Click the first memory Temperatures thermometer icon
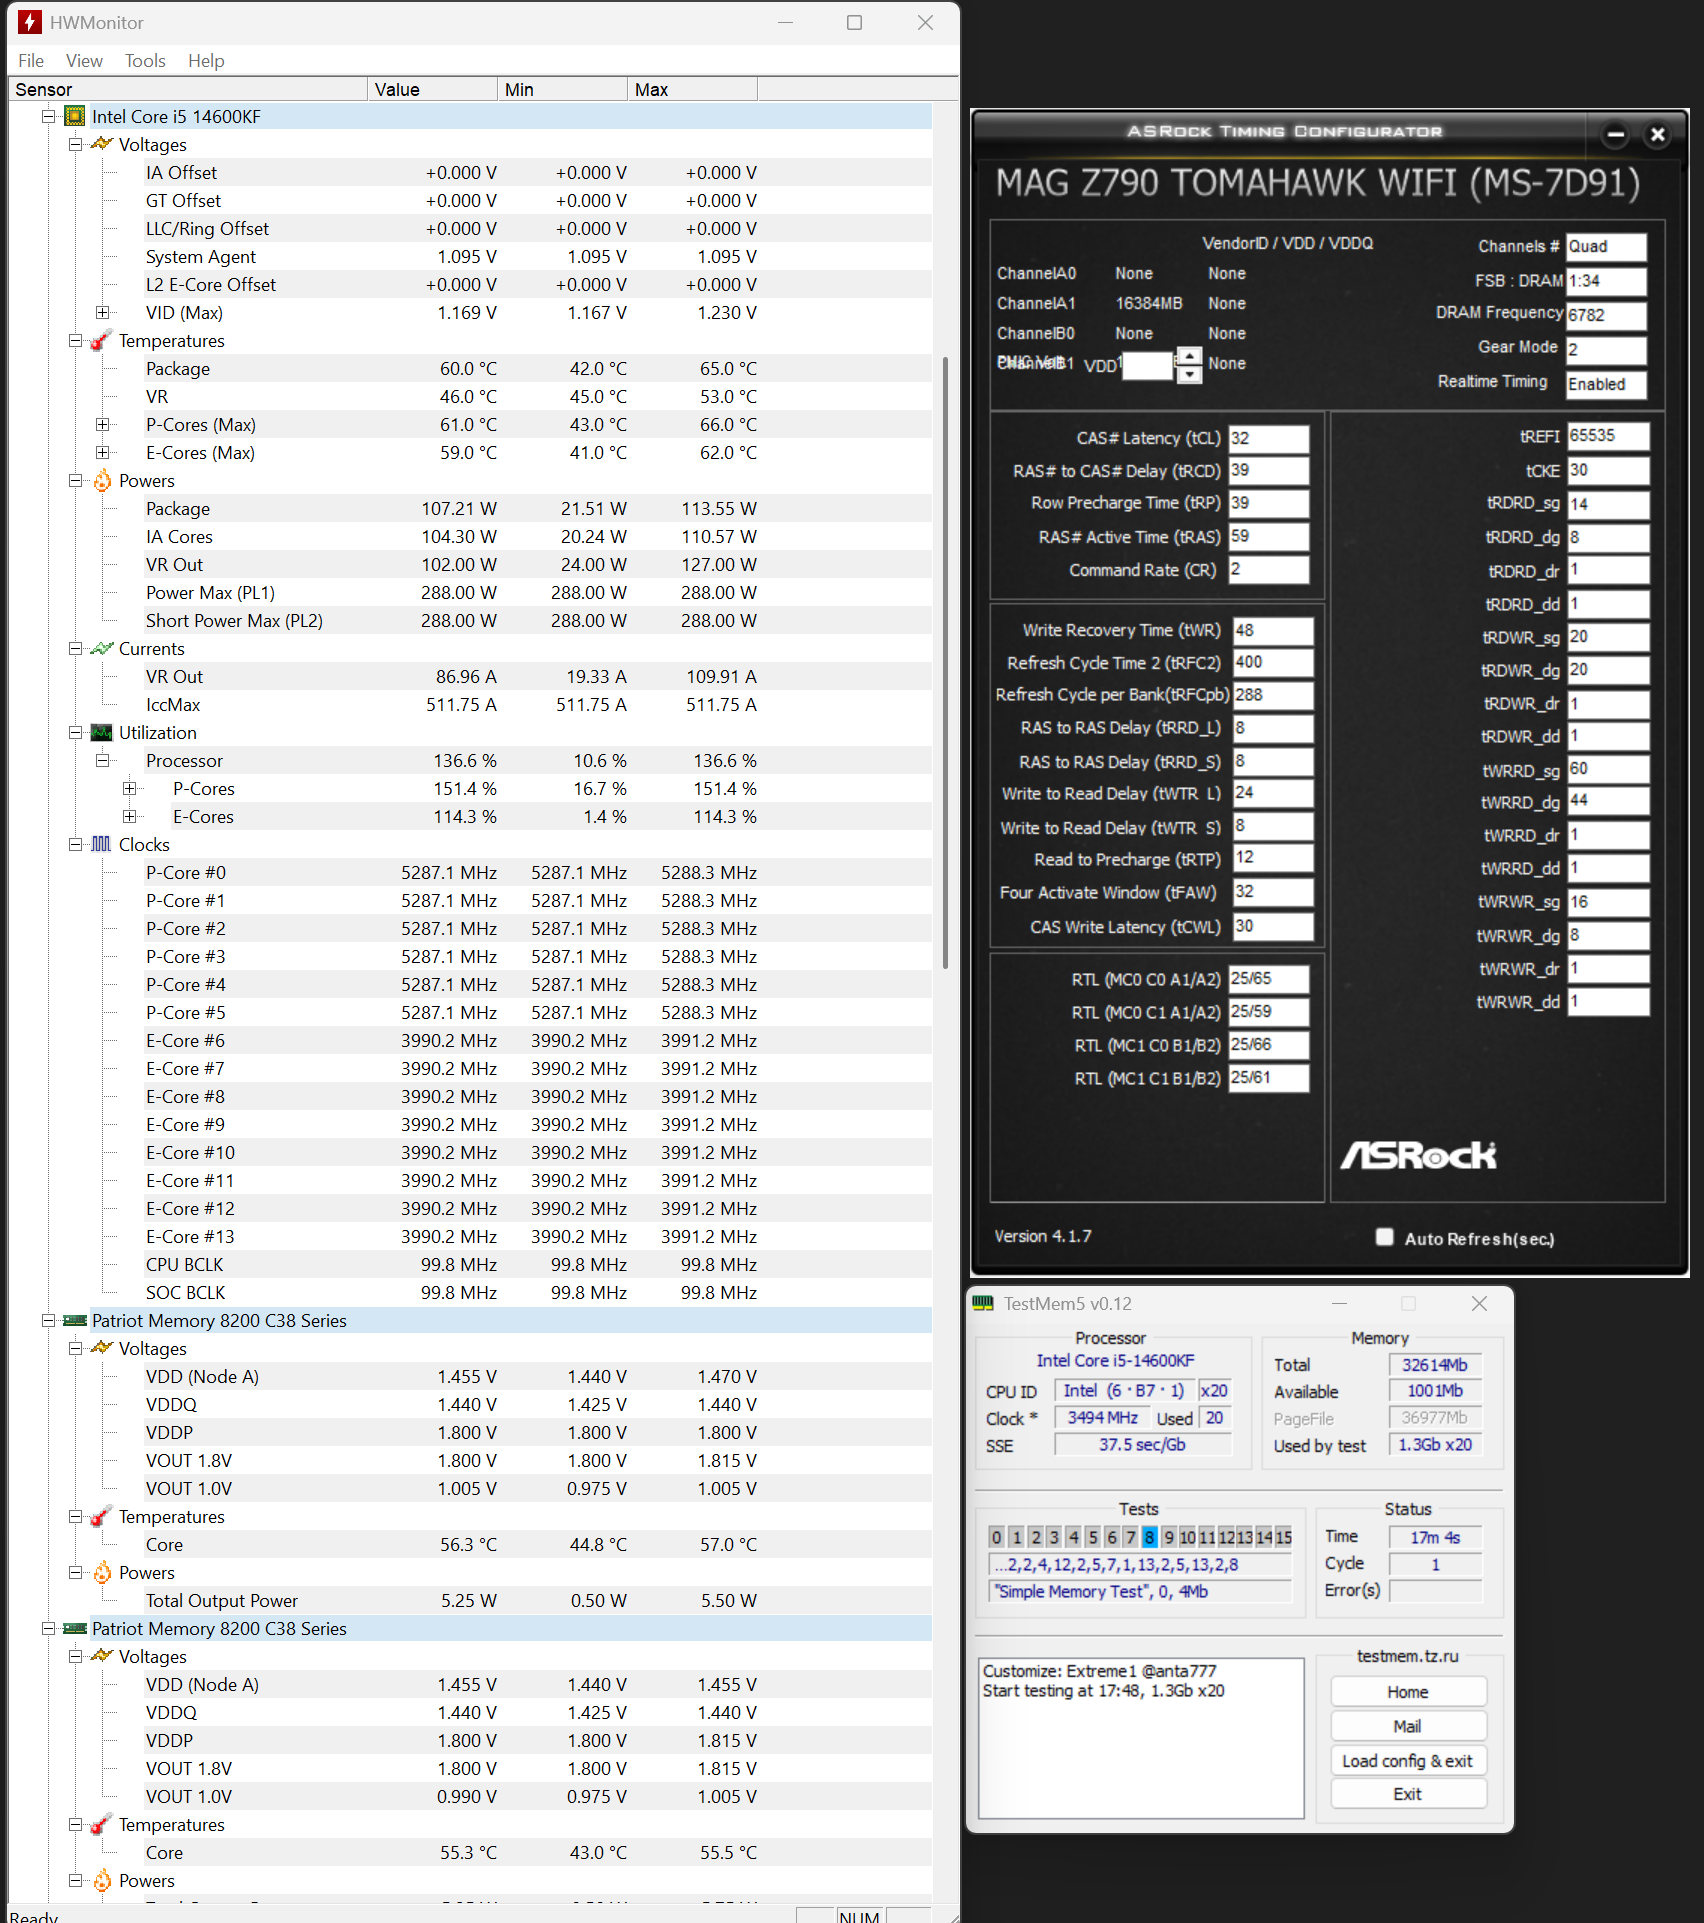Screen dimensions: 1704x1923 click(101, 1517)
